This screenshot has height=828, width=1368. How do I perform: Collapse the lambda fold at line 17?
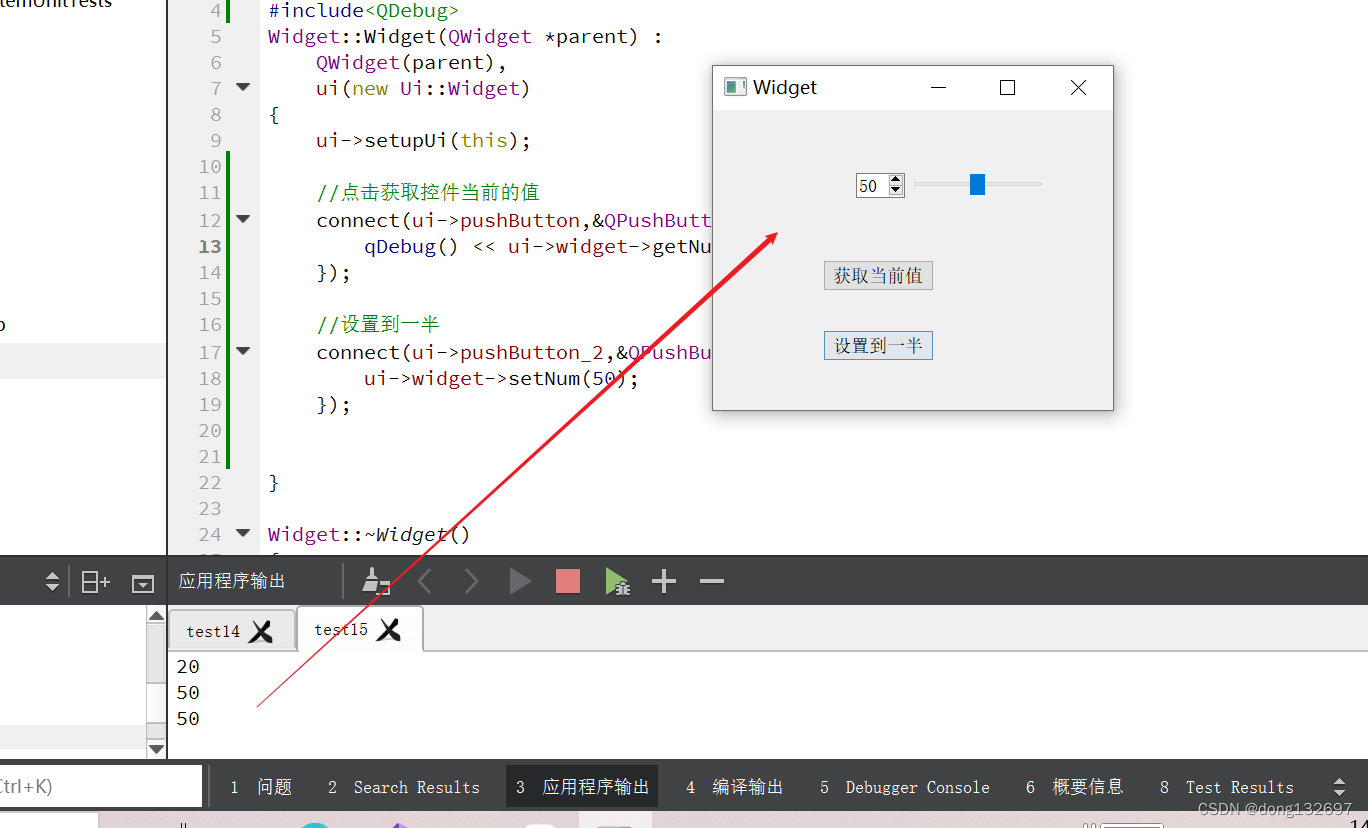243,351
